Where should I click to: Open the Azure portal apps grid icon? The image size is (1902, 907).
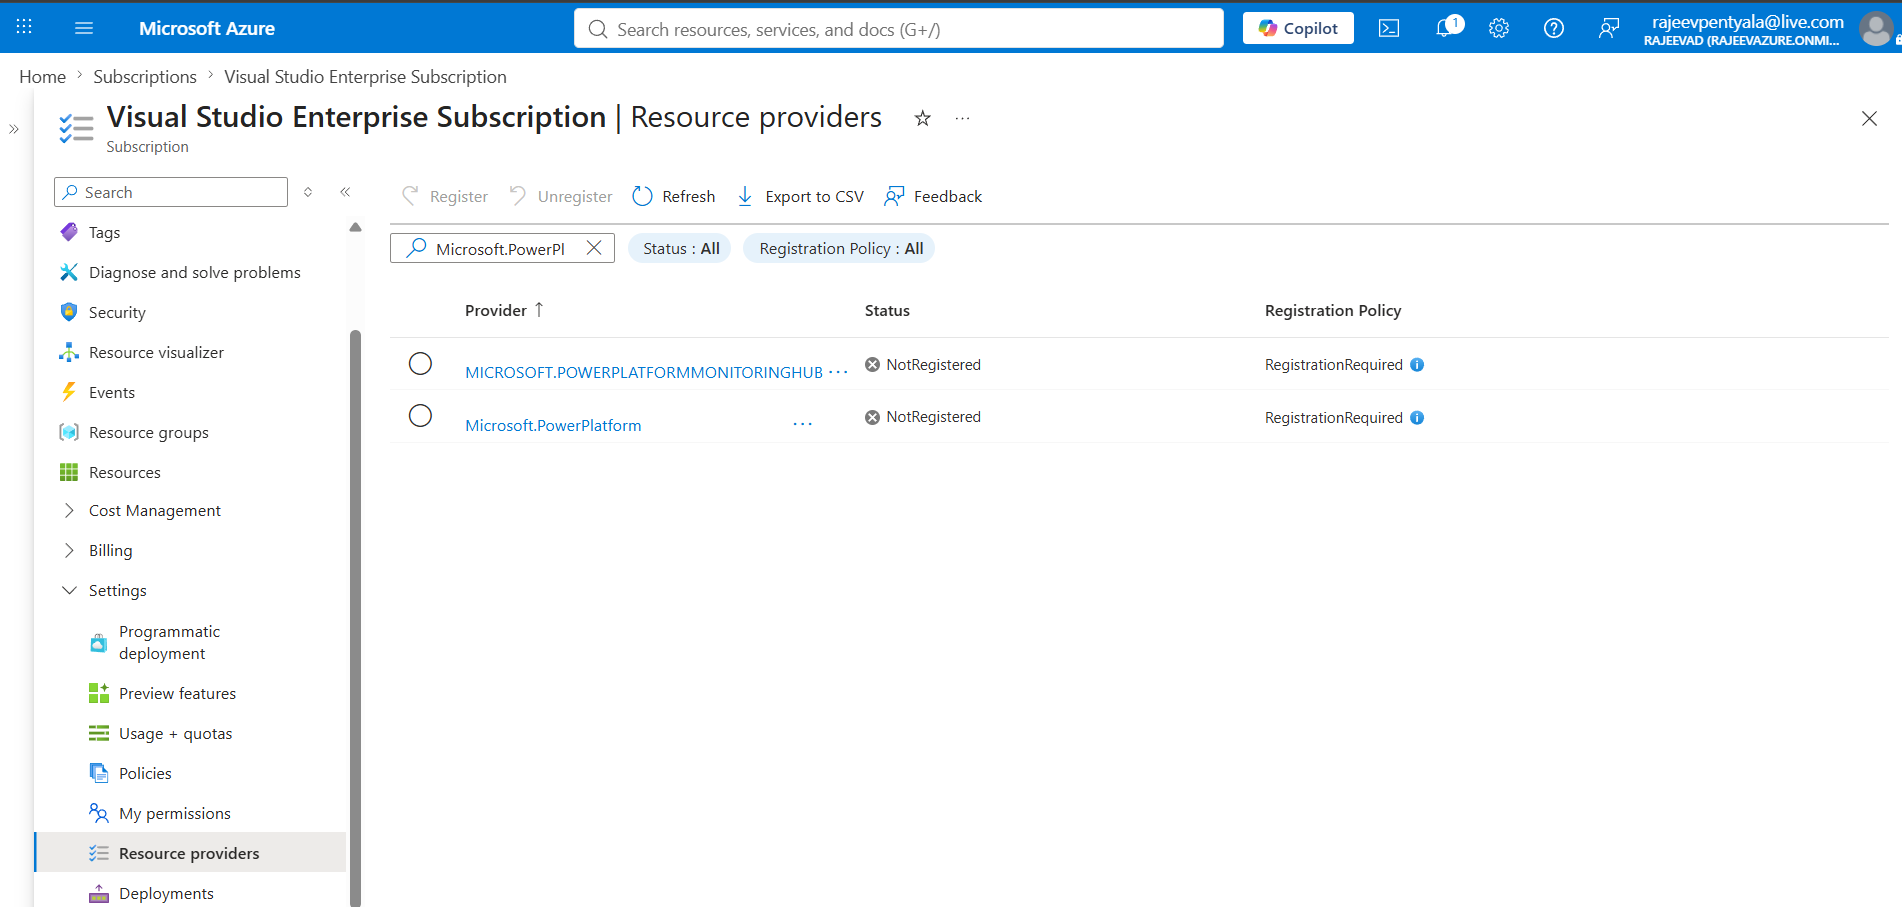(24, 28)
